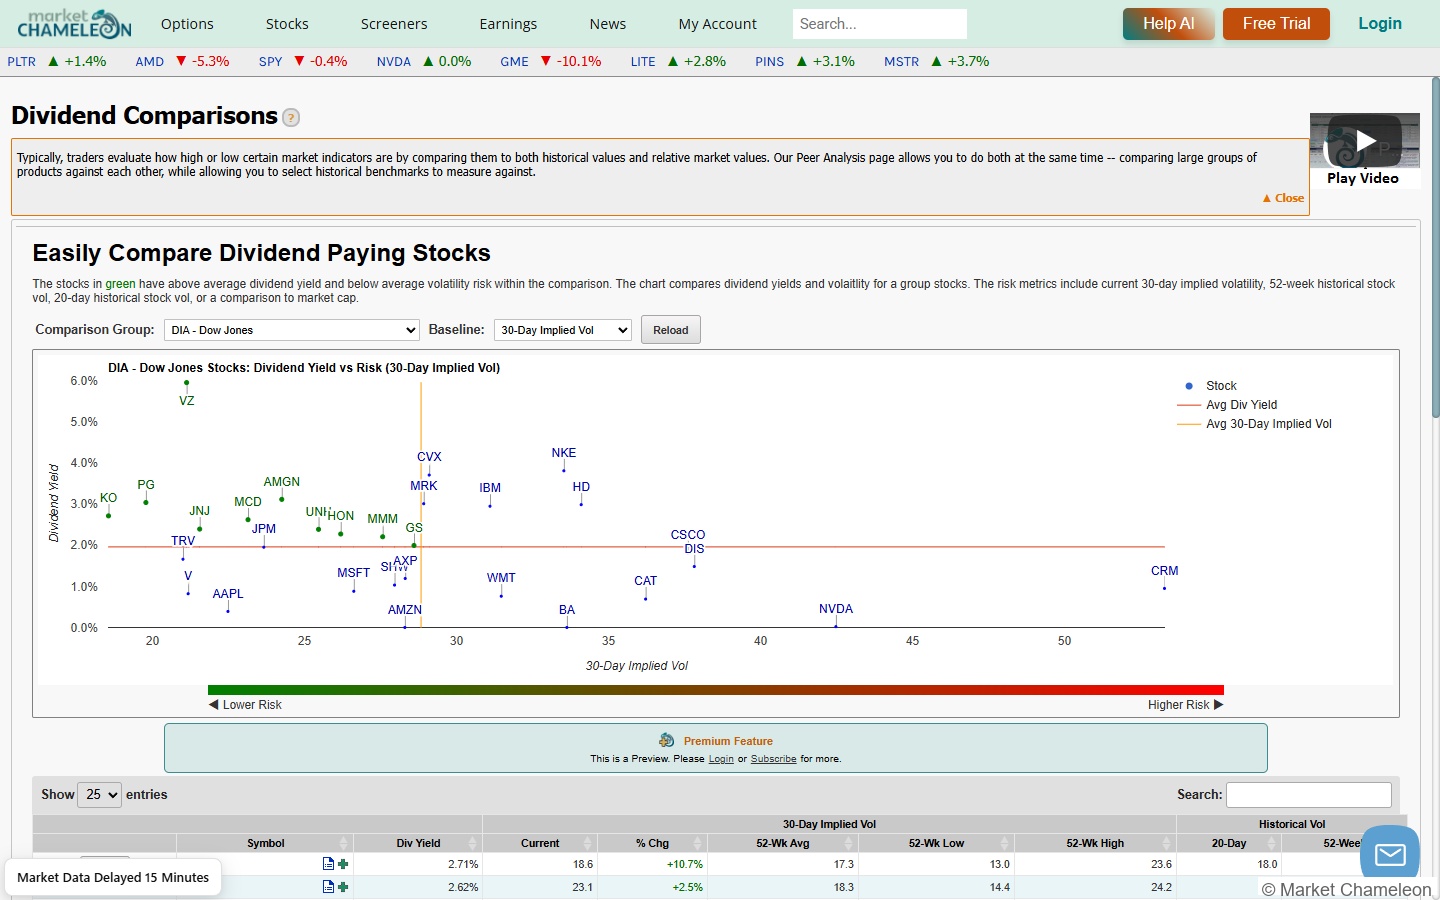This screenshot has width=1440, height=900.
Task: Toggle Avg Div Yield legend line
Action: pyautogui.click(x=1228, y=405)
